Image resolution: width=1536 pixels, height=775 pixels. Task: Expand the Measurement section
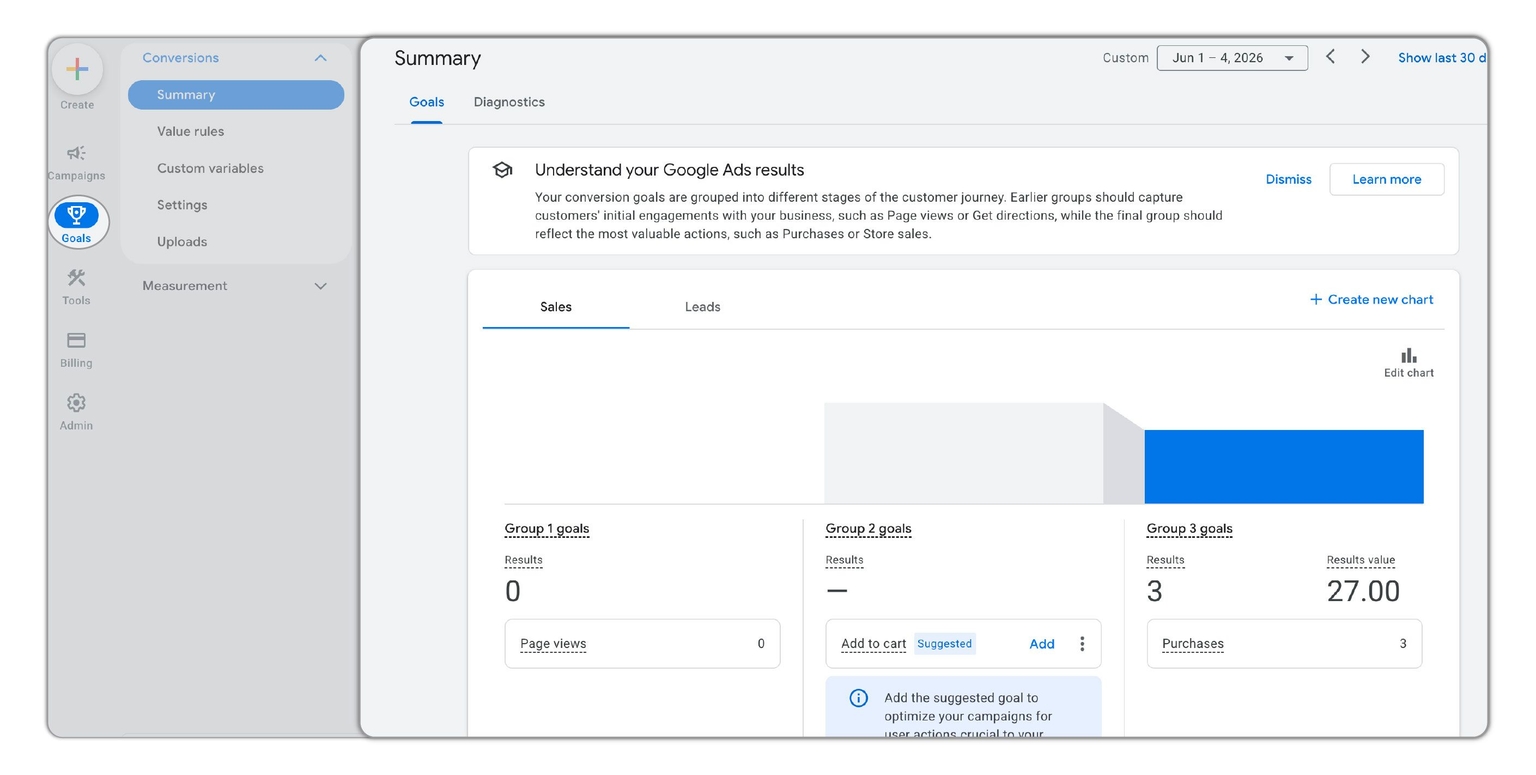pyautogui.click(x=320, y=286)
